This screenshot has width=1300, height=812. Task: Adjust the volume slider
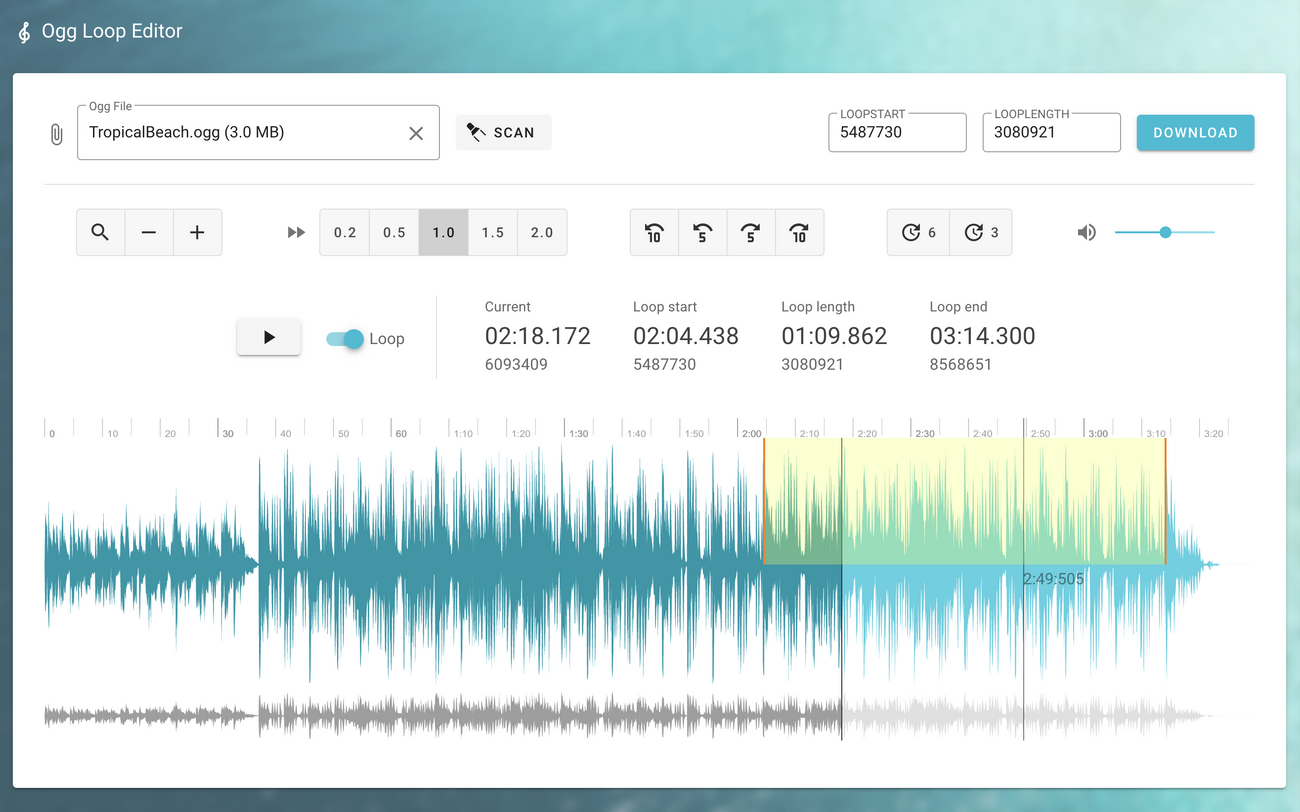1164,232
